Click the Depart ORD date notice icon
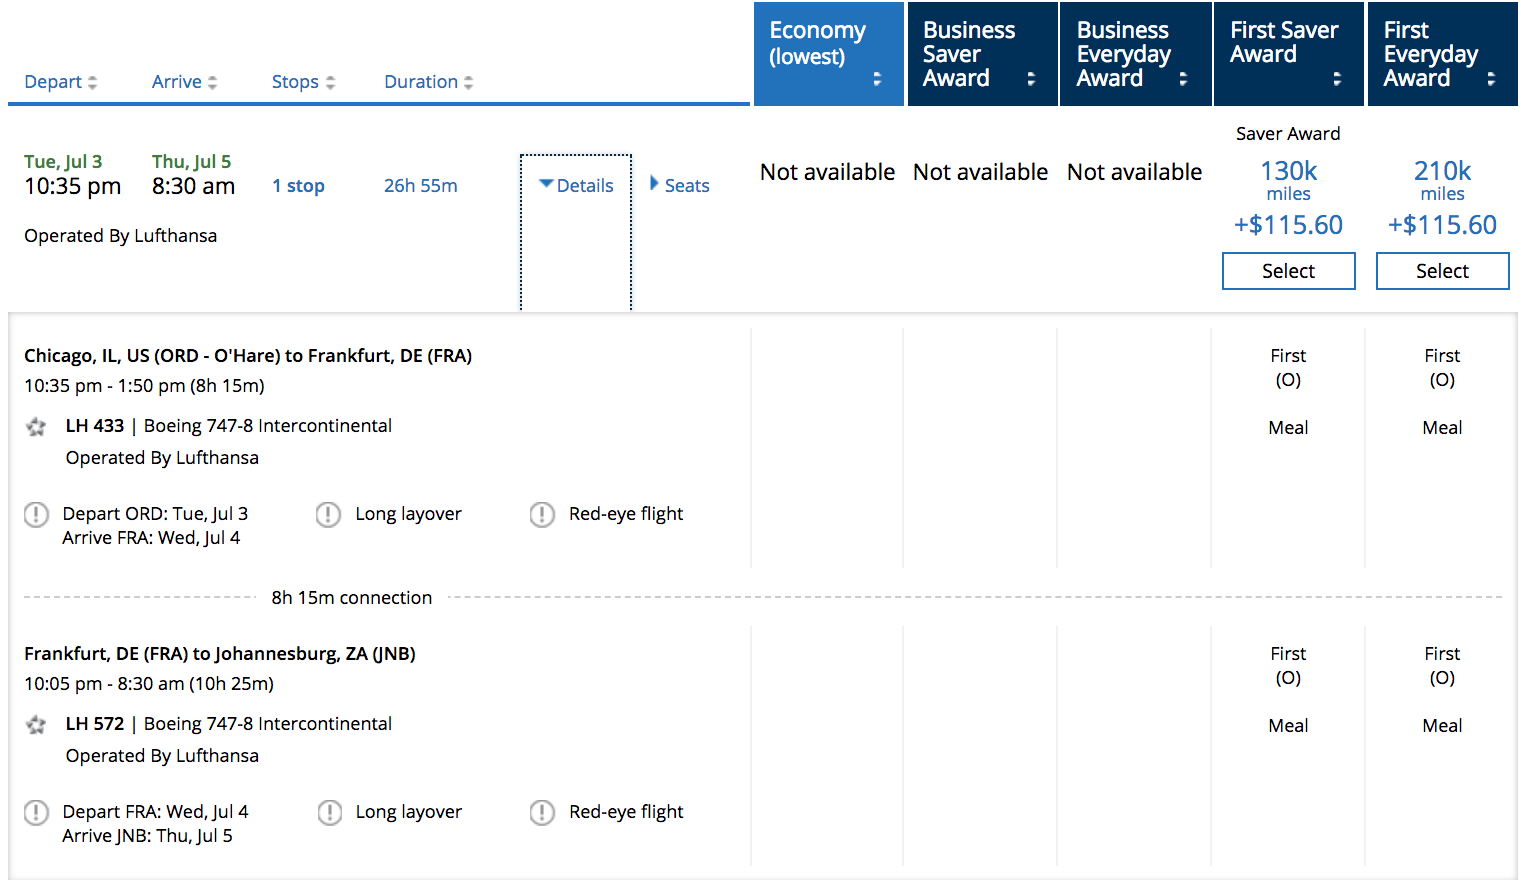The image size is (1528, 880). pos(36,515)
